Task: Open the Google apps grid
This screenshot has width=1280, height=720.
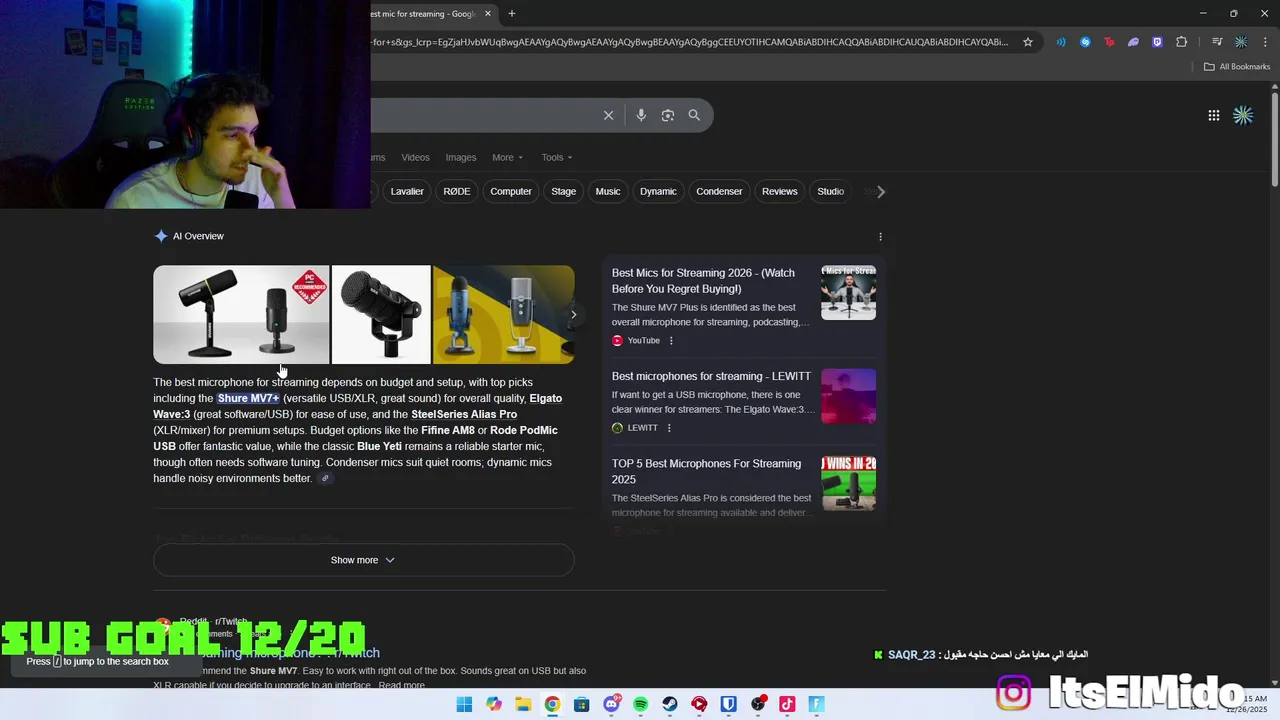Action: (x=1213, y=115)
